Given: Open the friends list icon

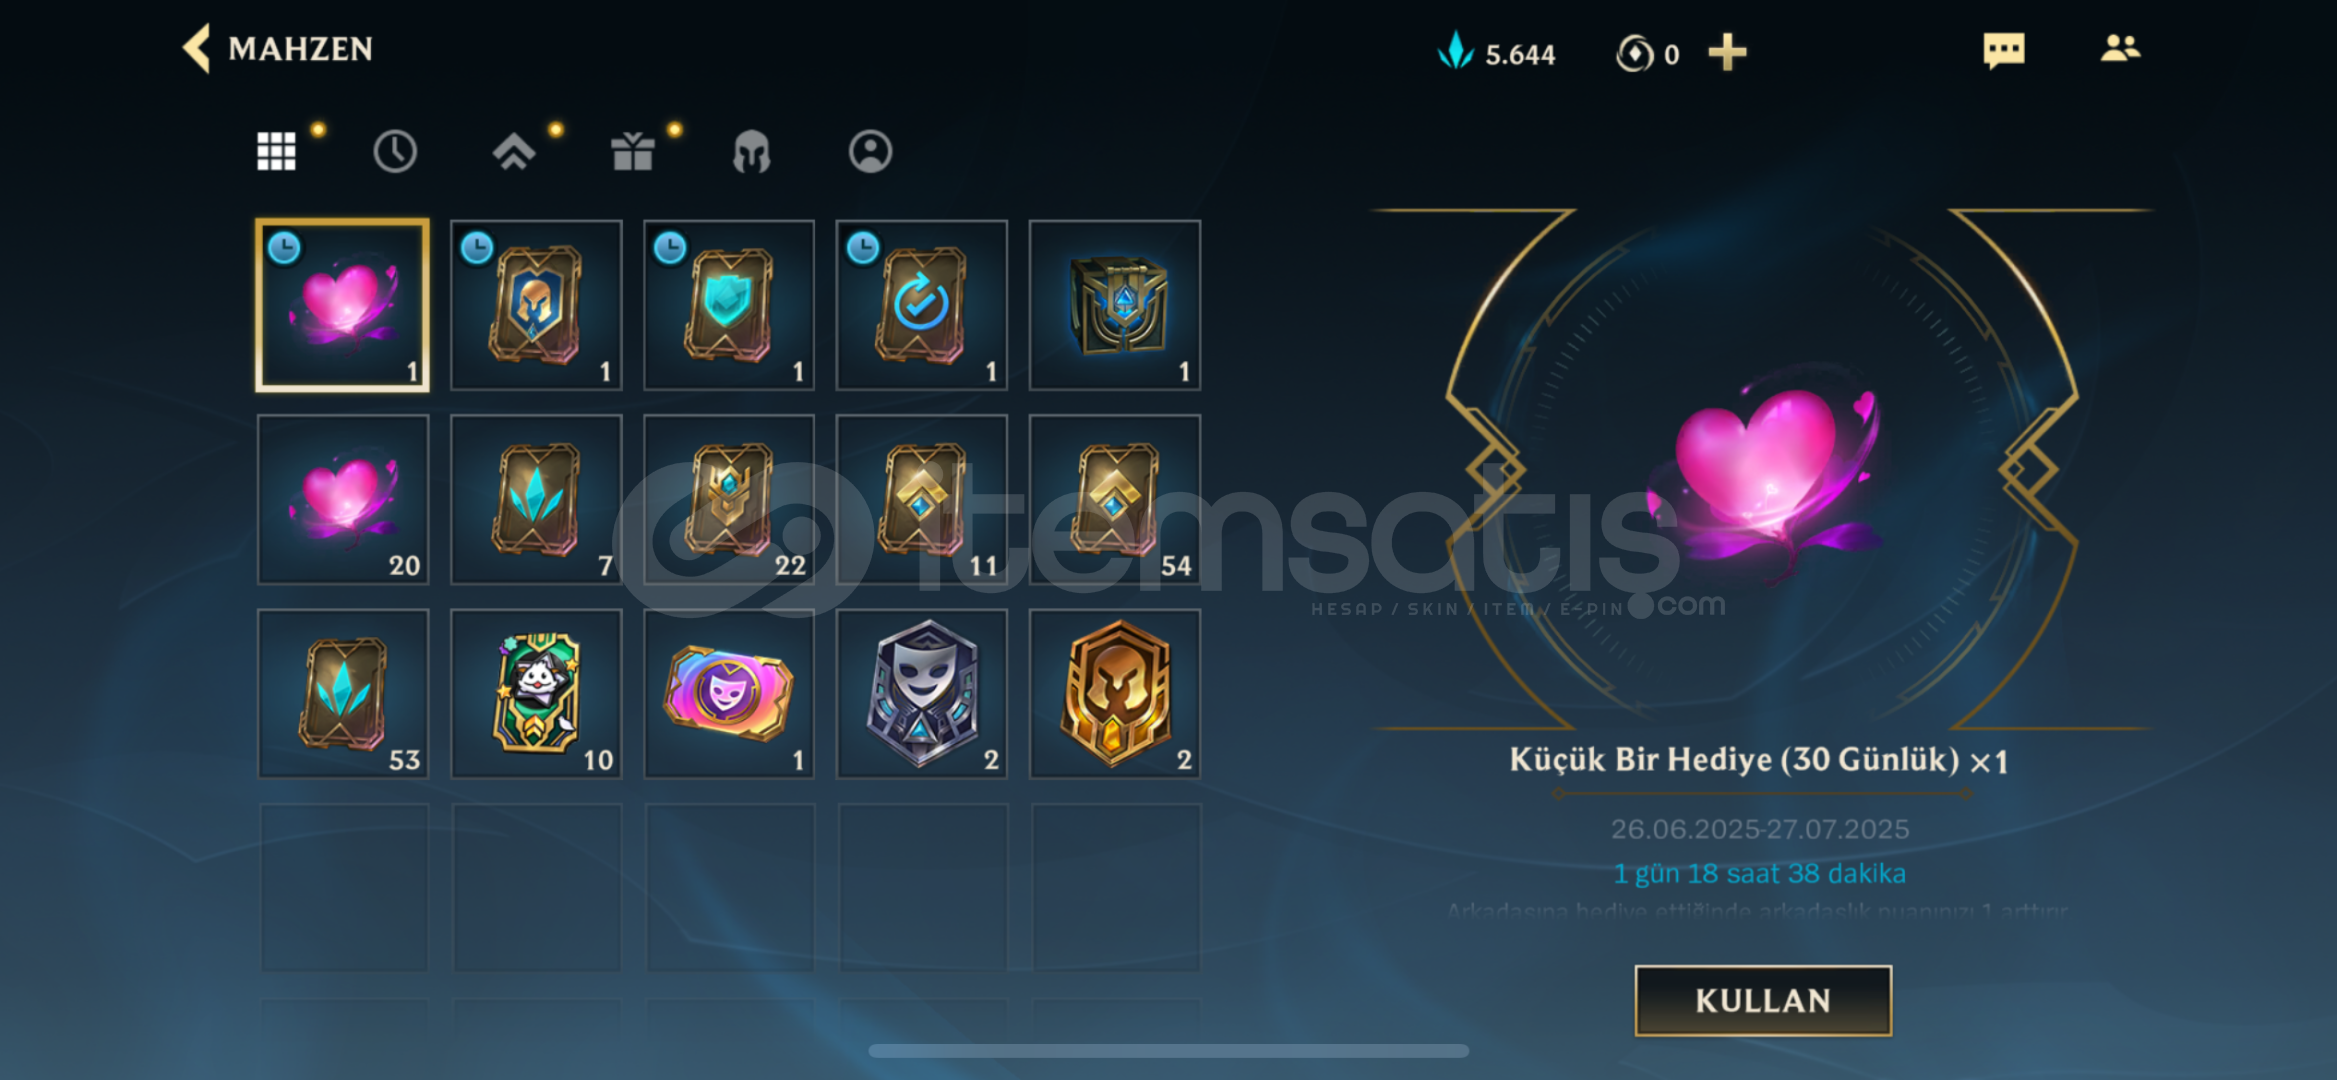Looking at the screenshot, I should [2120, 48].
